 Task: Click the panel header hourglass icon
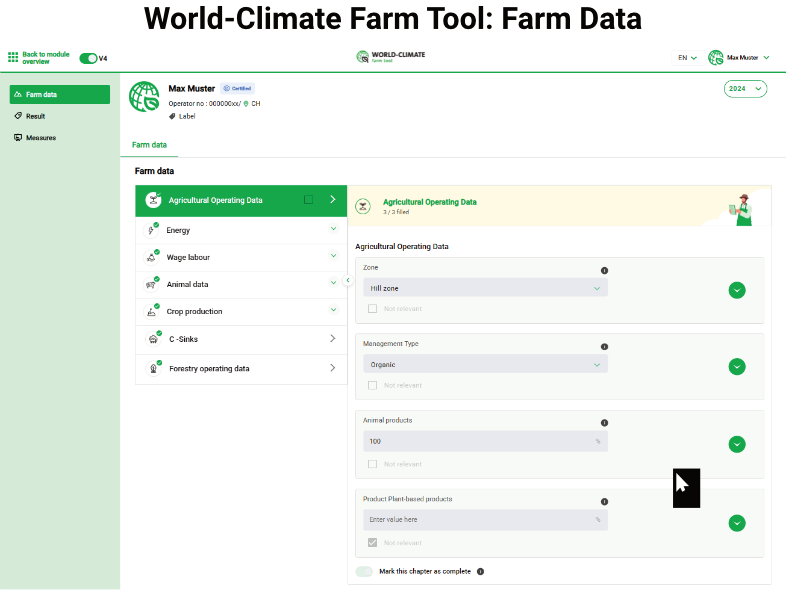click(x=363, y=206)
